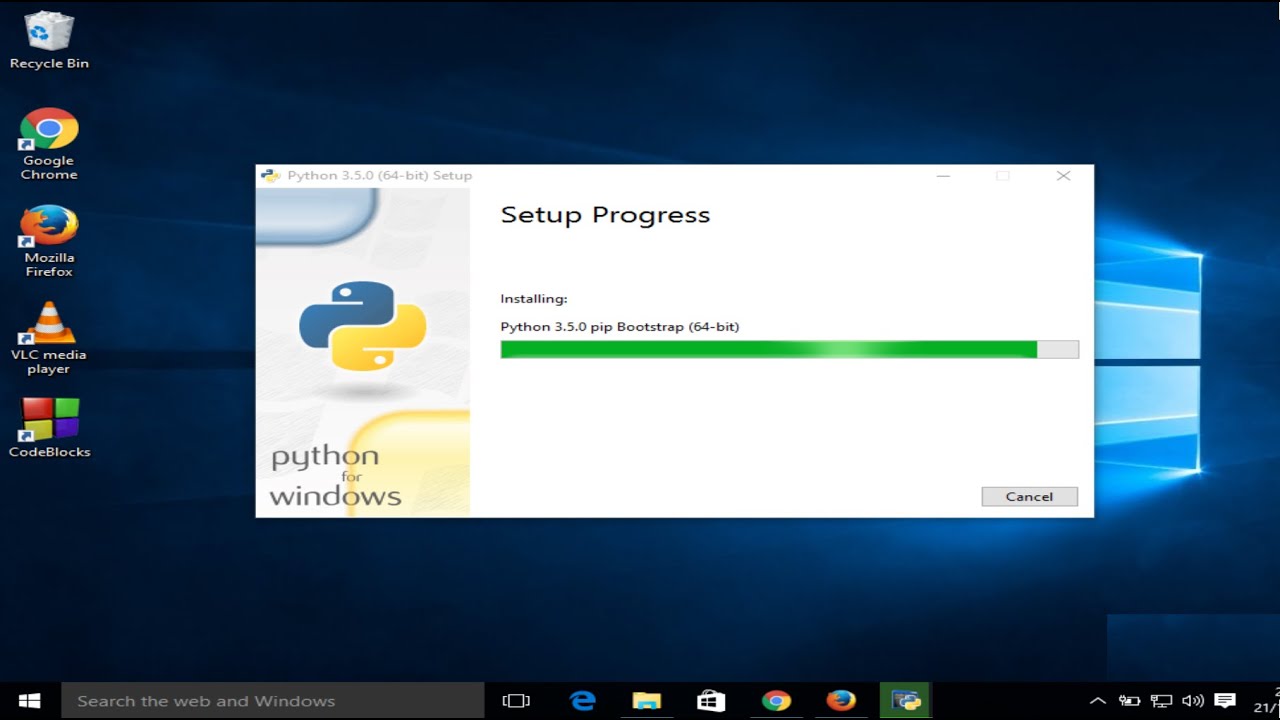Click the Python setup icon on the taskbar
The width and height of the screenshot is (1280, 720).
click(x=905, y=700)
